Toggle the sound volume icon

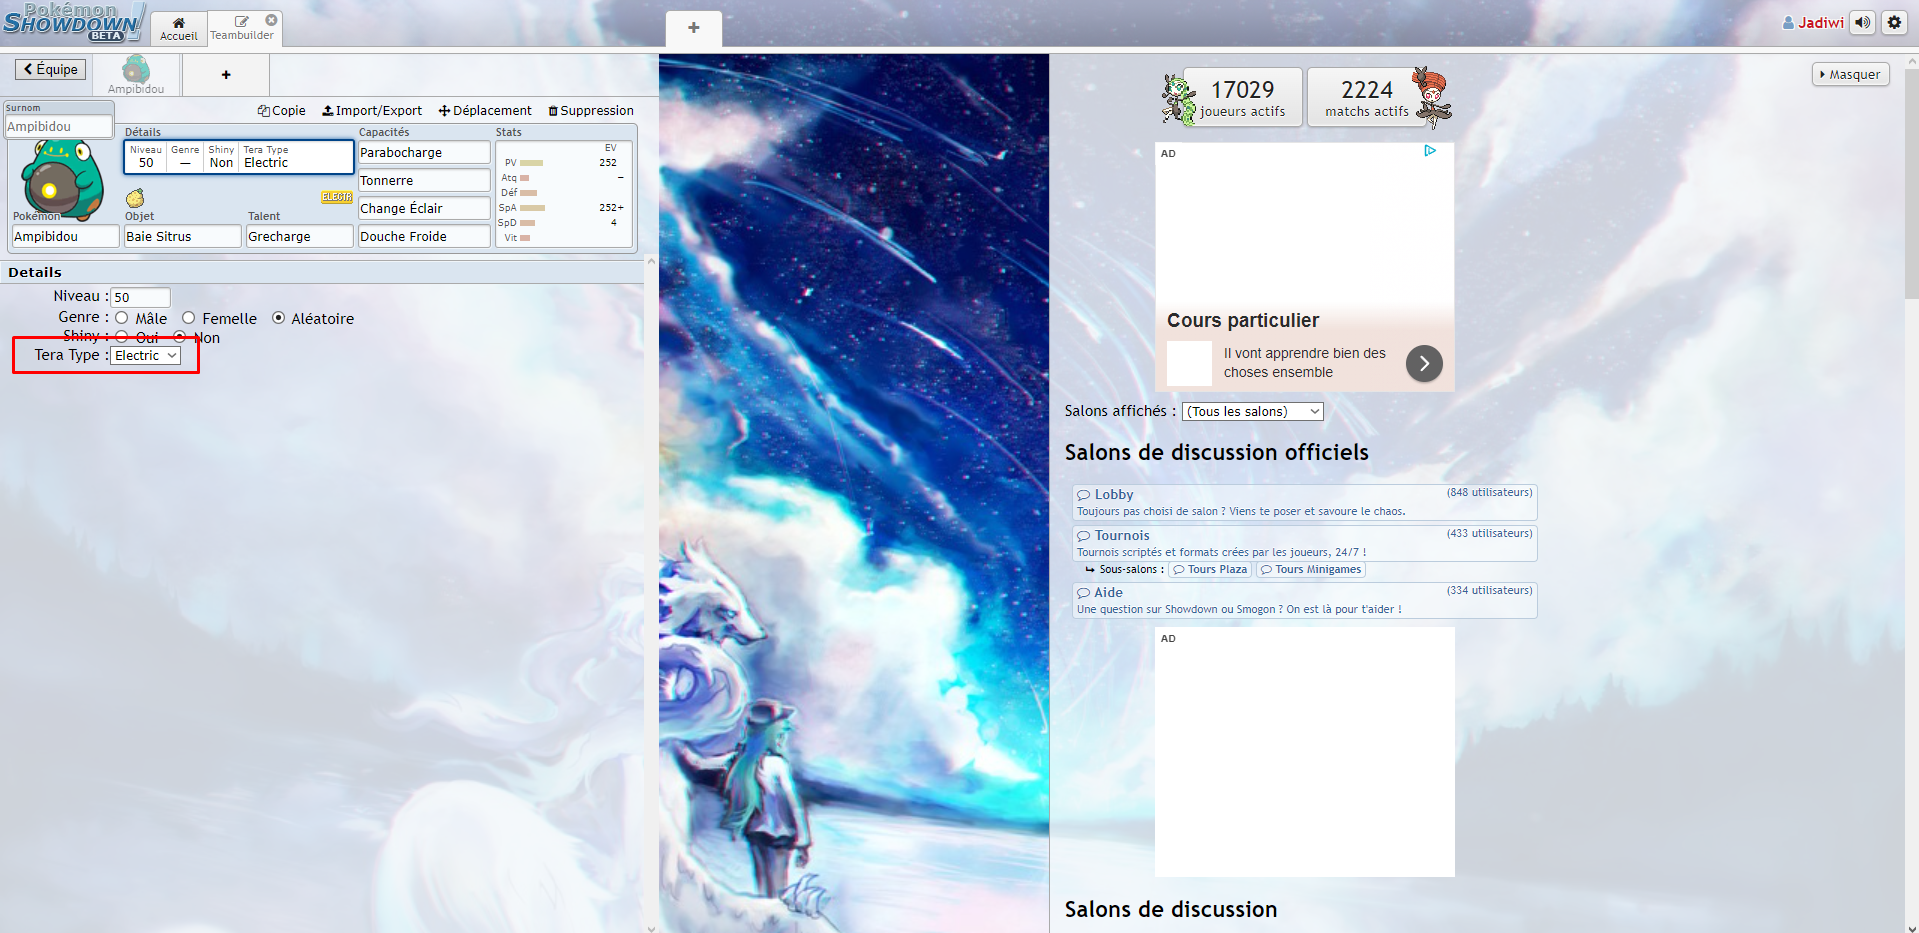tap(1862, 22)
